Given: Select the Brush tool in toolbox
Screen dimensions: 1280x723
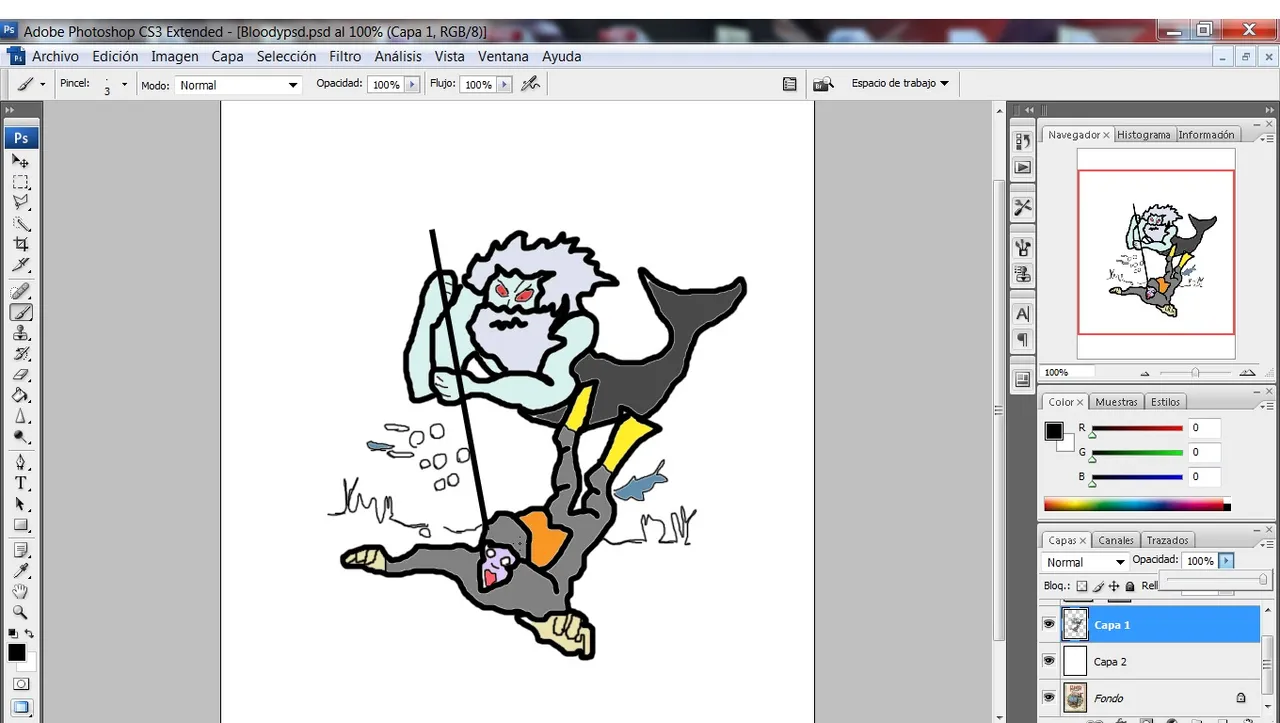Looking at the screenshot, I should (20, 312).
